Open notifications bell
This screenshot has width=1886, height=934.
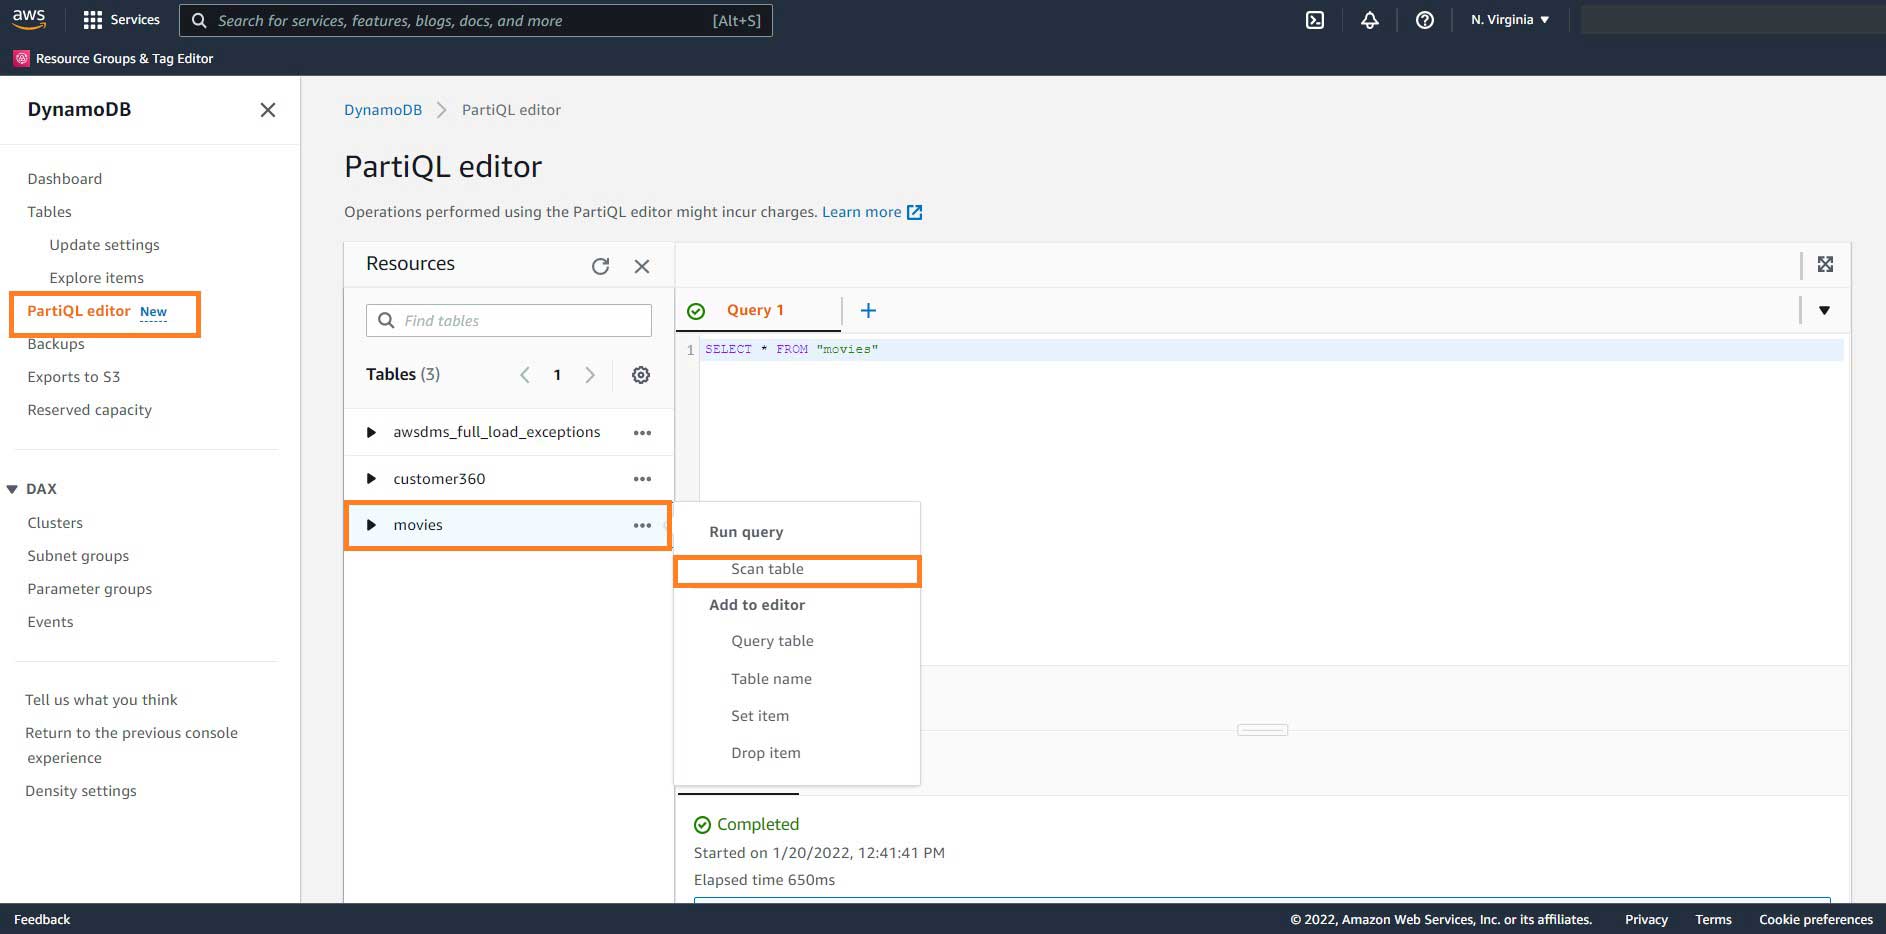(x=1370, y=20)
